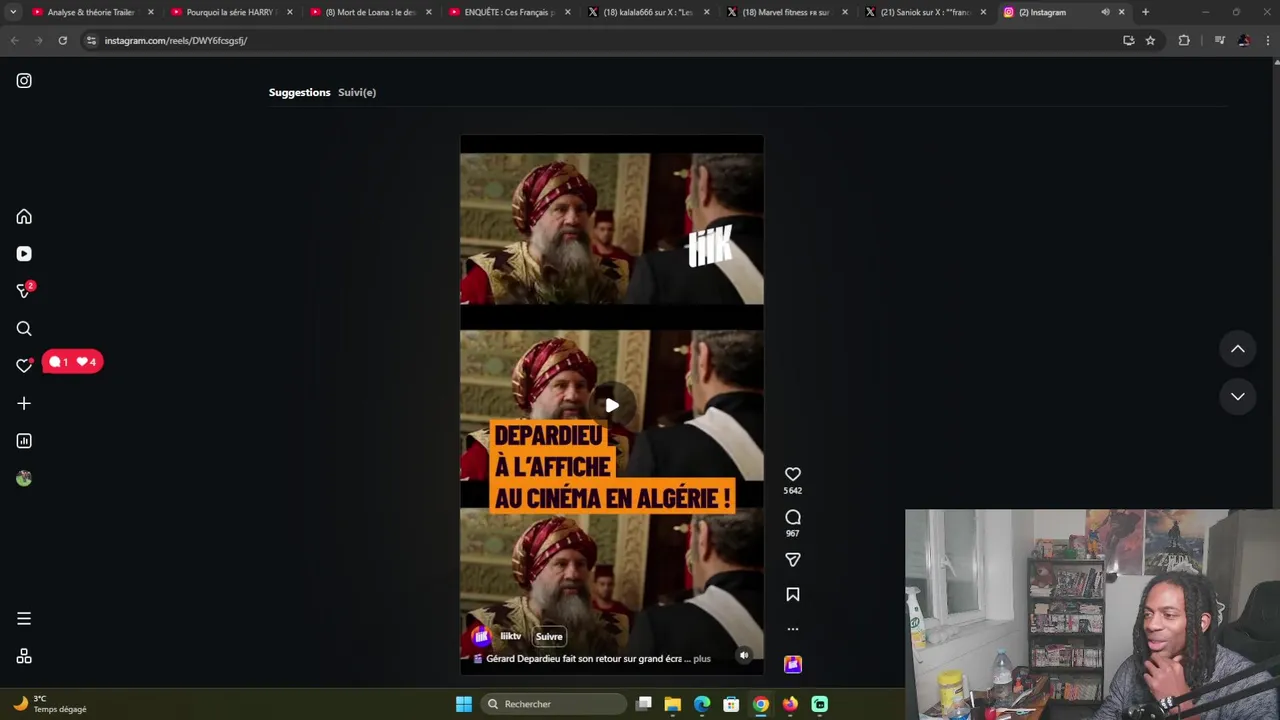Viewport: 1280px width, 720px height.
Task: Switch to 'kalala666 sur X' tab
Action: pos(648,12)
